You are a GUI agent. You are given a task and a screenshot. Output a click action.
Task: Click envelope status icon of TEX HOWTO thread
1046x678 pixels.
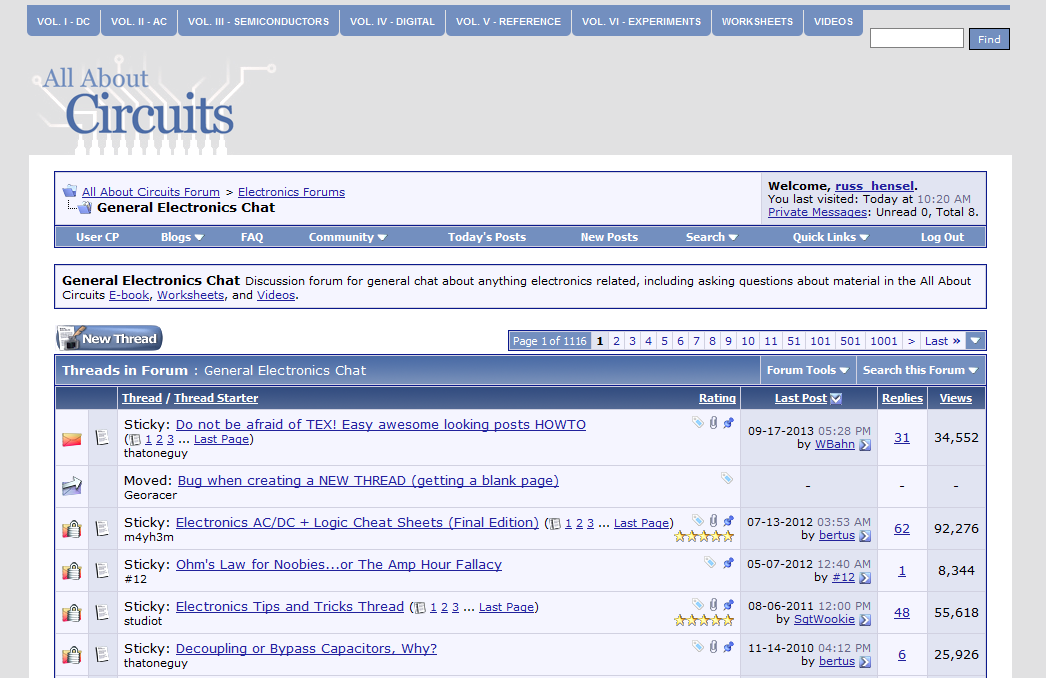pyautogui.click(x=71, y=439)
